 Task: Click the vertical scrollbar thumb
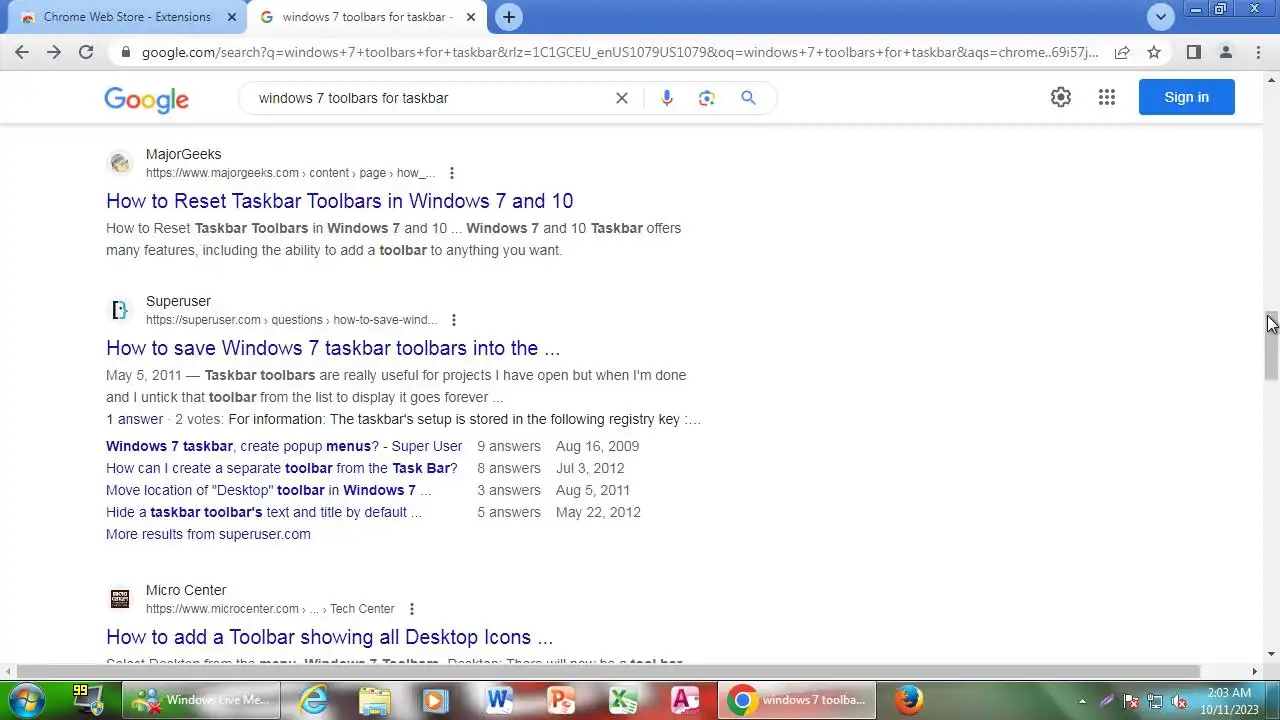point(1271,346)
